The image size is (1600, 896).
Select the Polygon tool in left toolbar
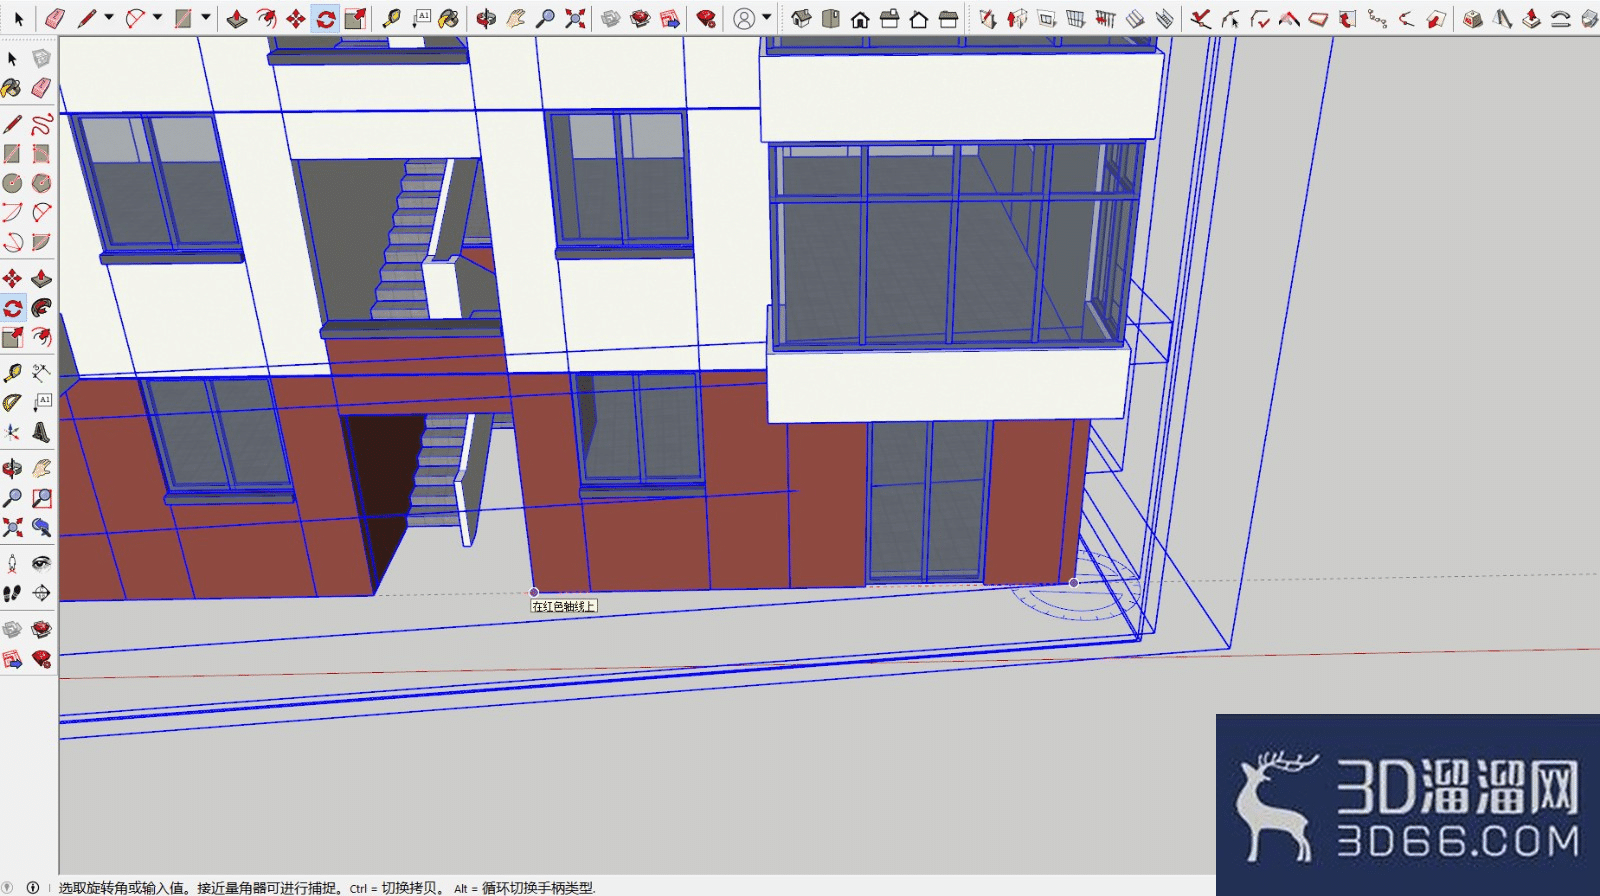[41, 183]
